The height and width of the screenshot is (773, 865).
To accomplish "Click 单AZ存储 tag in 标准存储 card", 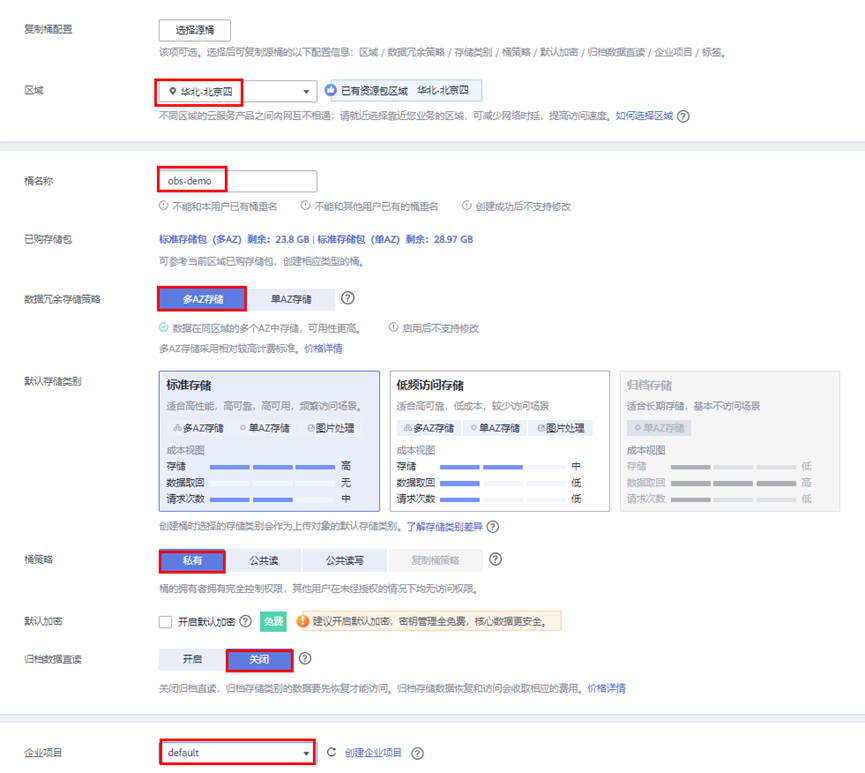I will [265, 428].
